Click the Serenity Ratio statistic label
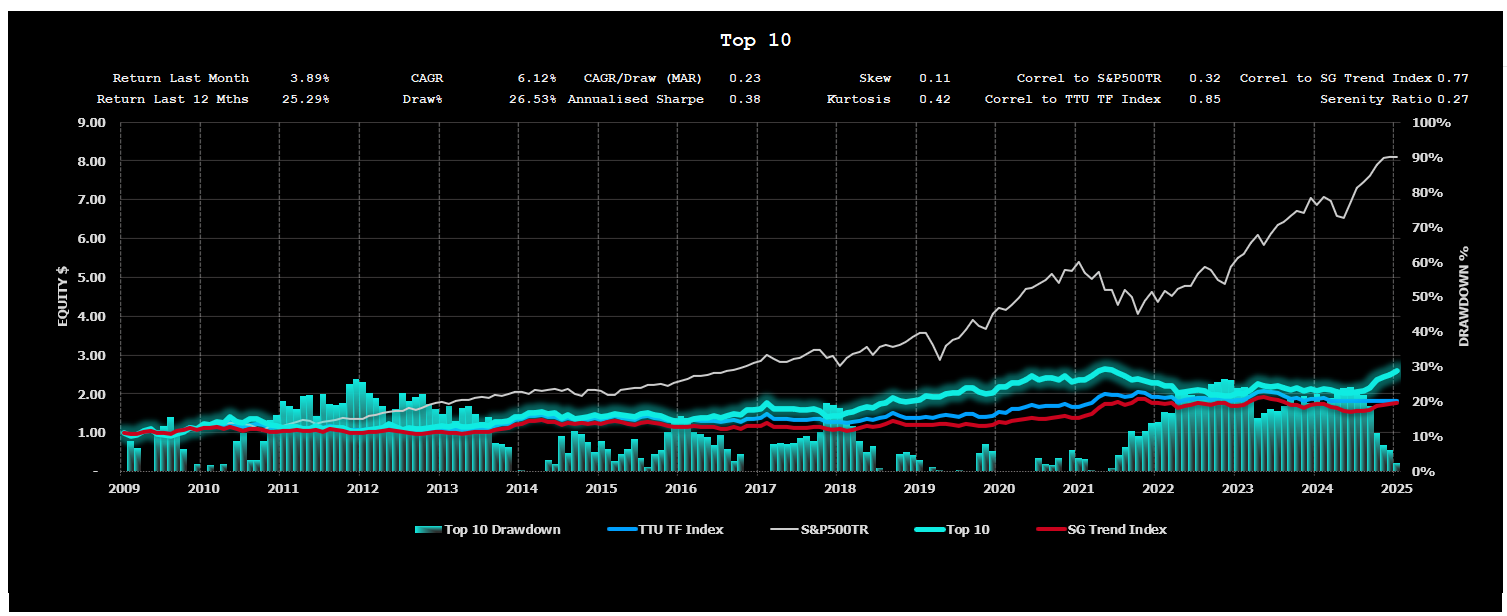The width and height of the screenshot is (1507, 616). tap(1376, 99)
